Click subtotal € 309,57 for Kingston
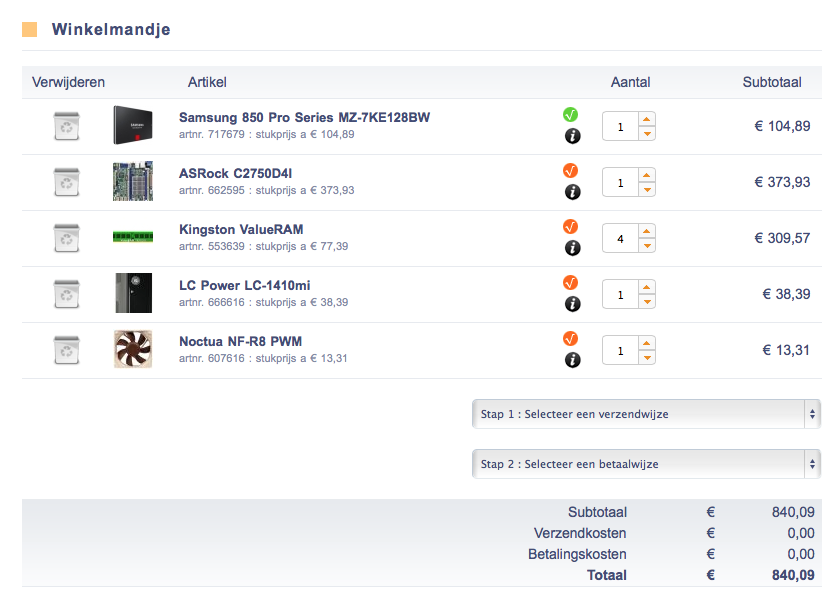Screen dimensions: 832x599 (x=783, y=238)
